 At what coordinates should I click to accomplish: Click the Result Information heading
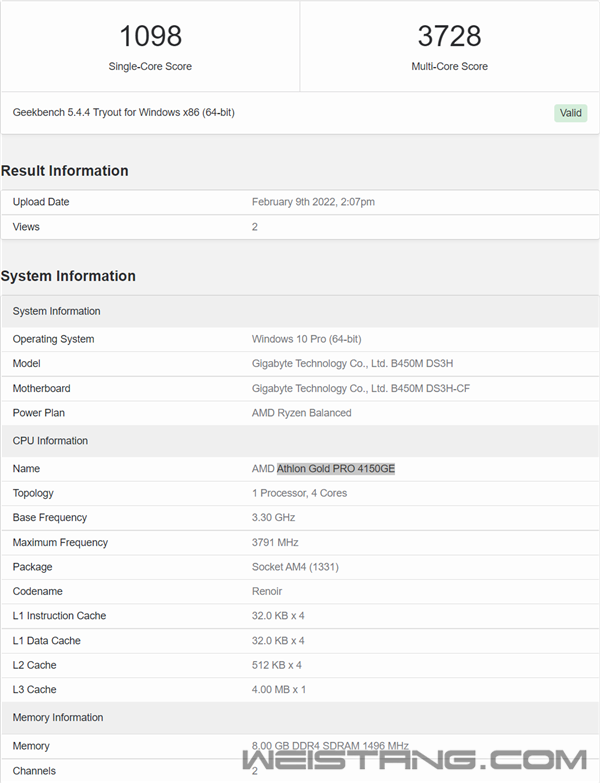point(65,171)
